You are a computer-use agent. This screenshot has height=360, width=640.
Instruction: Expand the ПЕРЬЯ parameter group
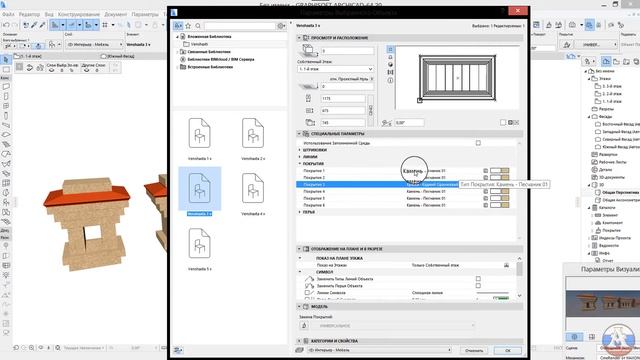coord(300,212)
